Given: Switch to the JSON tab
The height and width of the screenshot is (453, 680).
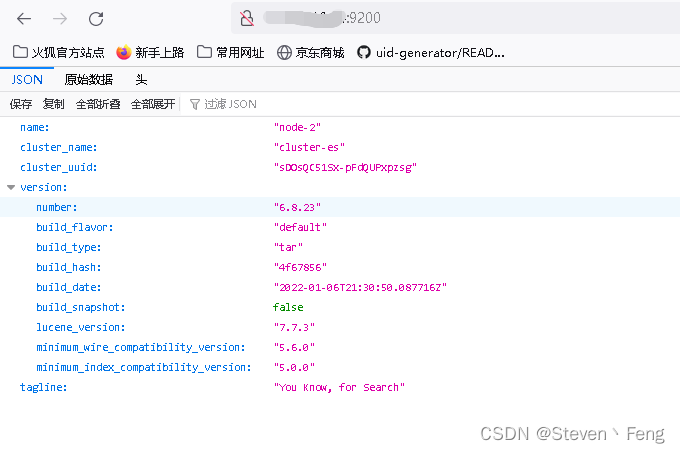Looking at the screenshot, I should coord(27,80).
